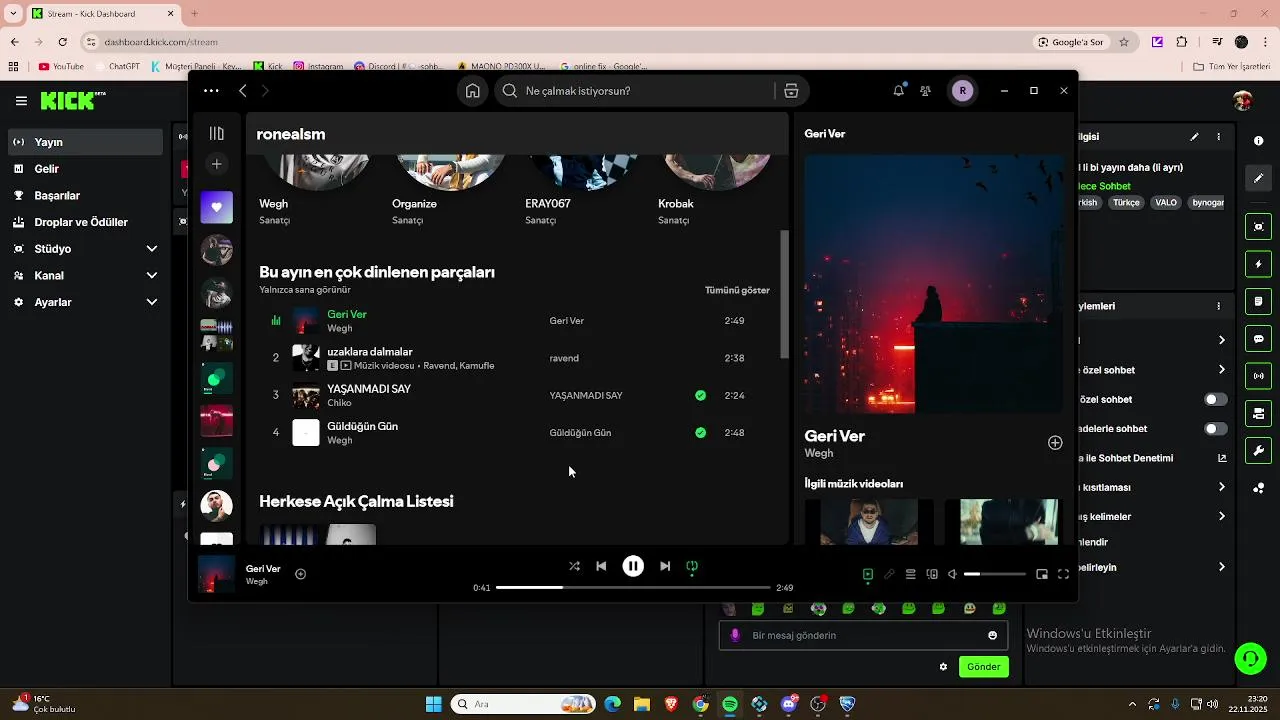This screenshot has width=1280, height=720.
Task: Expand the kelimeler row chevron in Kick
Action: (x=1222, y=517)
